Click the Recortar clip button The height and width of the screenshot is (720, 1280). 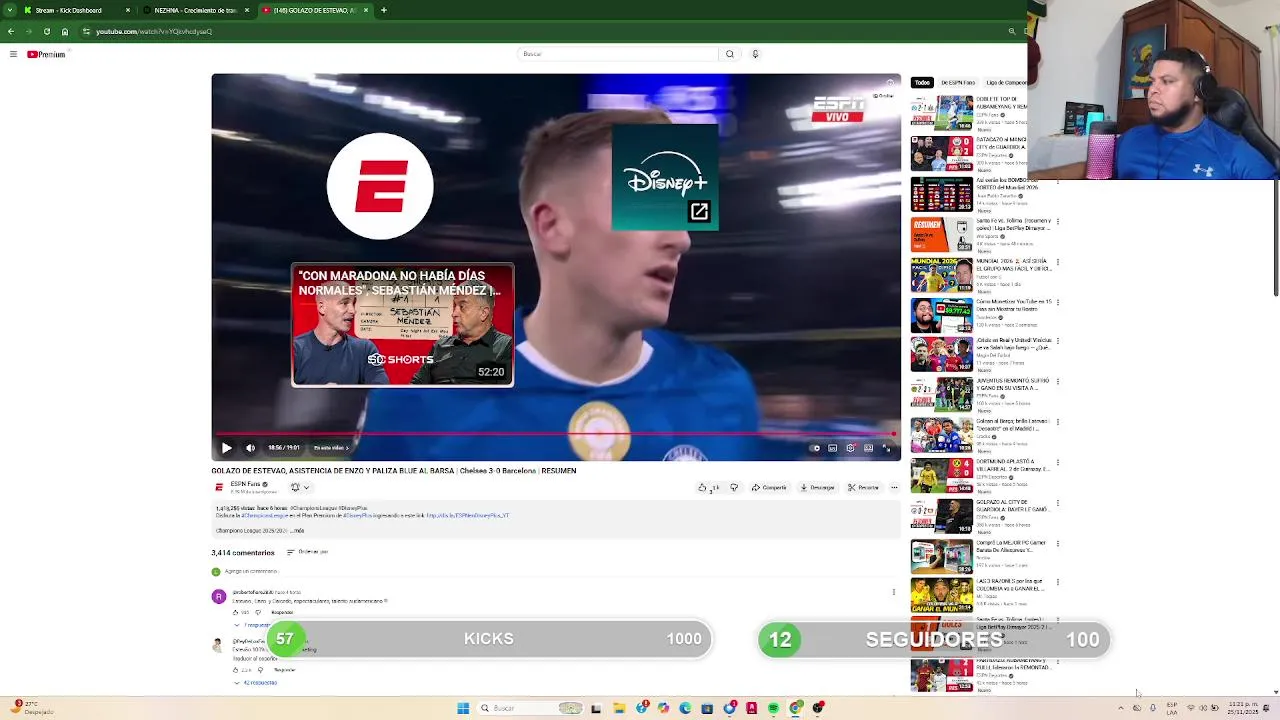click(863, 488)
